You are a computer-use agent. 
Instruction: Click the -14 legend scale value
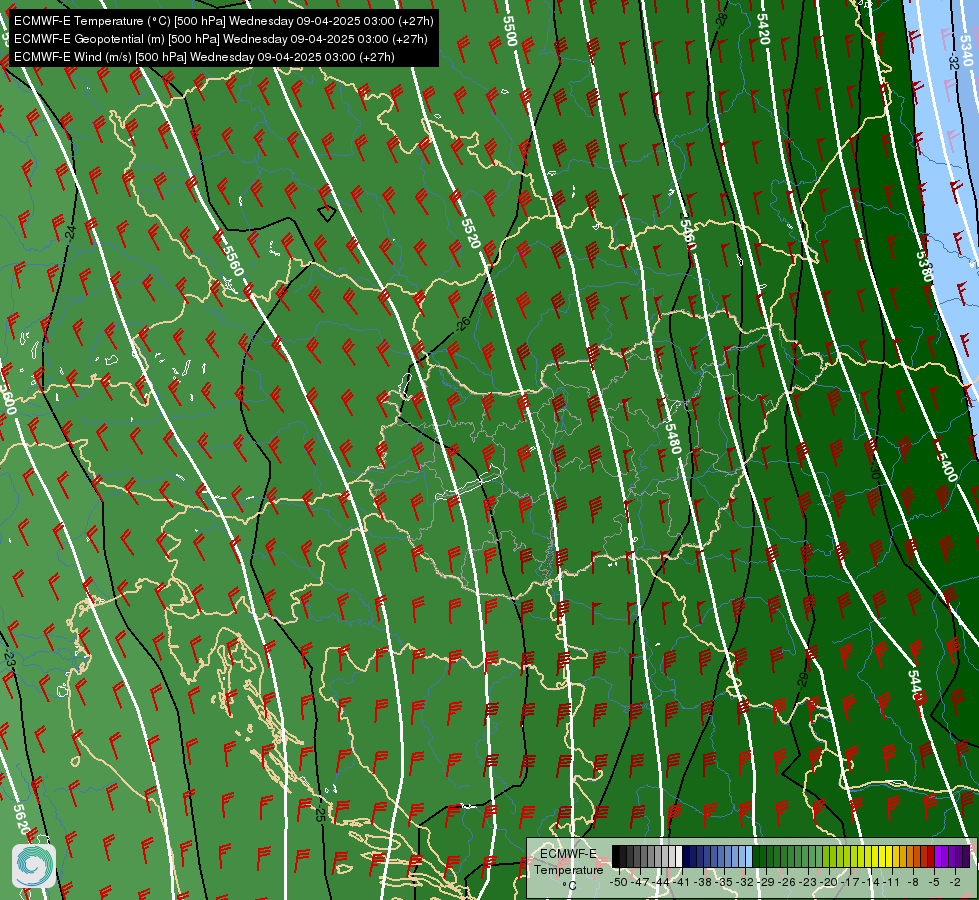(x=872, y=882)
